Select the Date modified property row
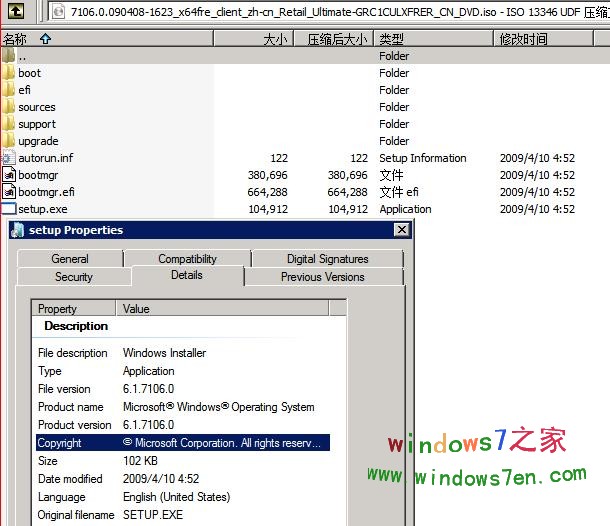Image resolution: width=610 pixels, height=526 pixels. coord(183,479)
